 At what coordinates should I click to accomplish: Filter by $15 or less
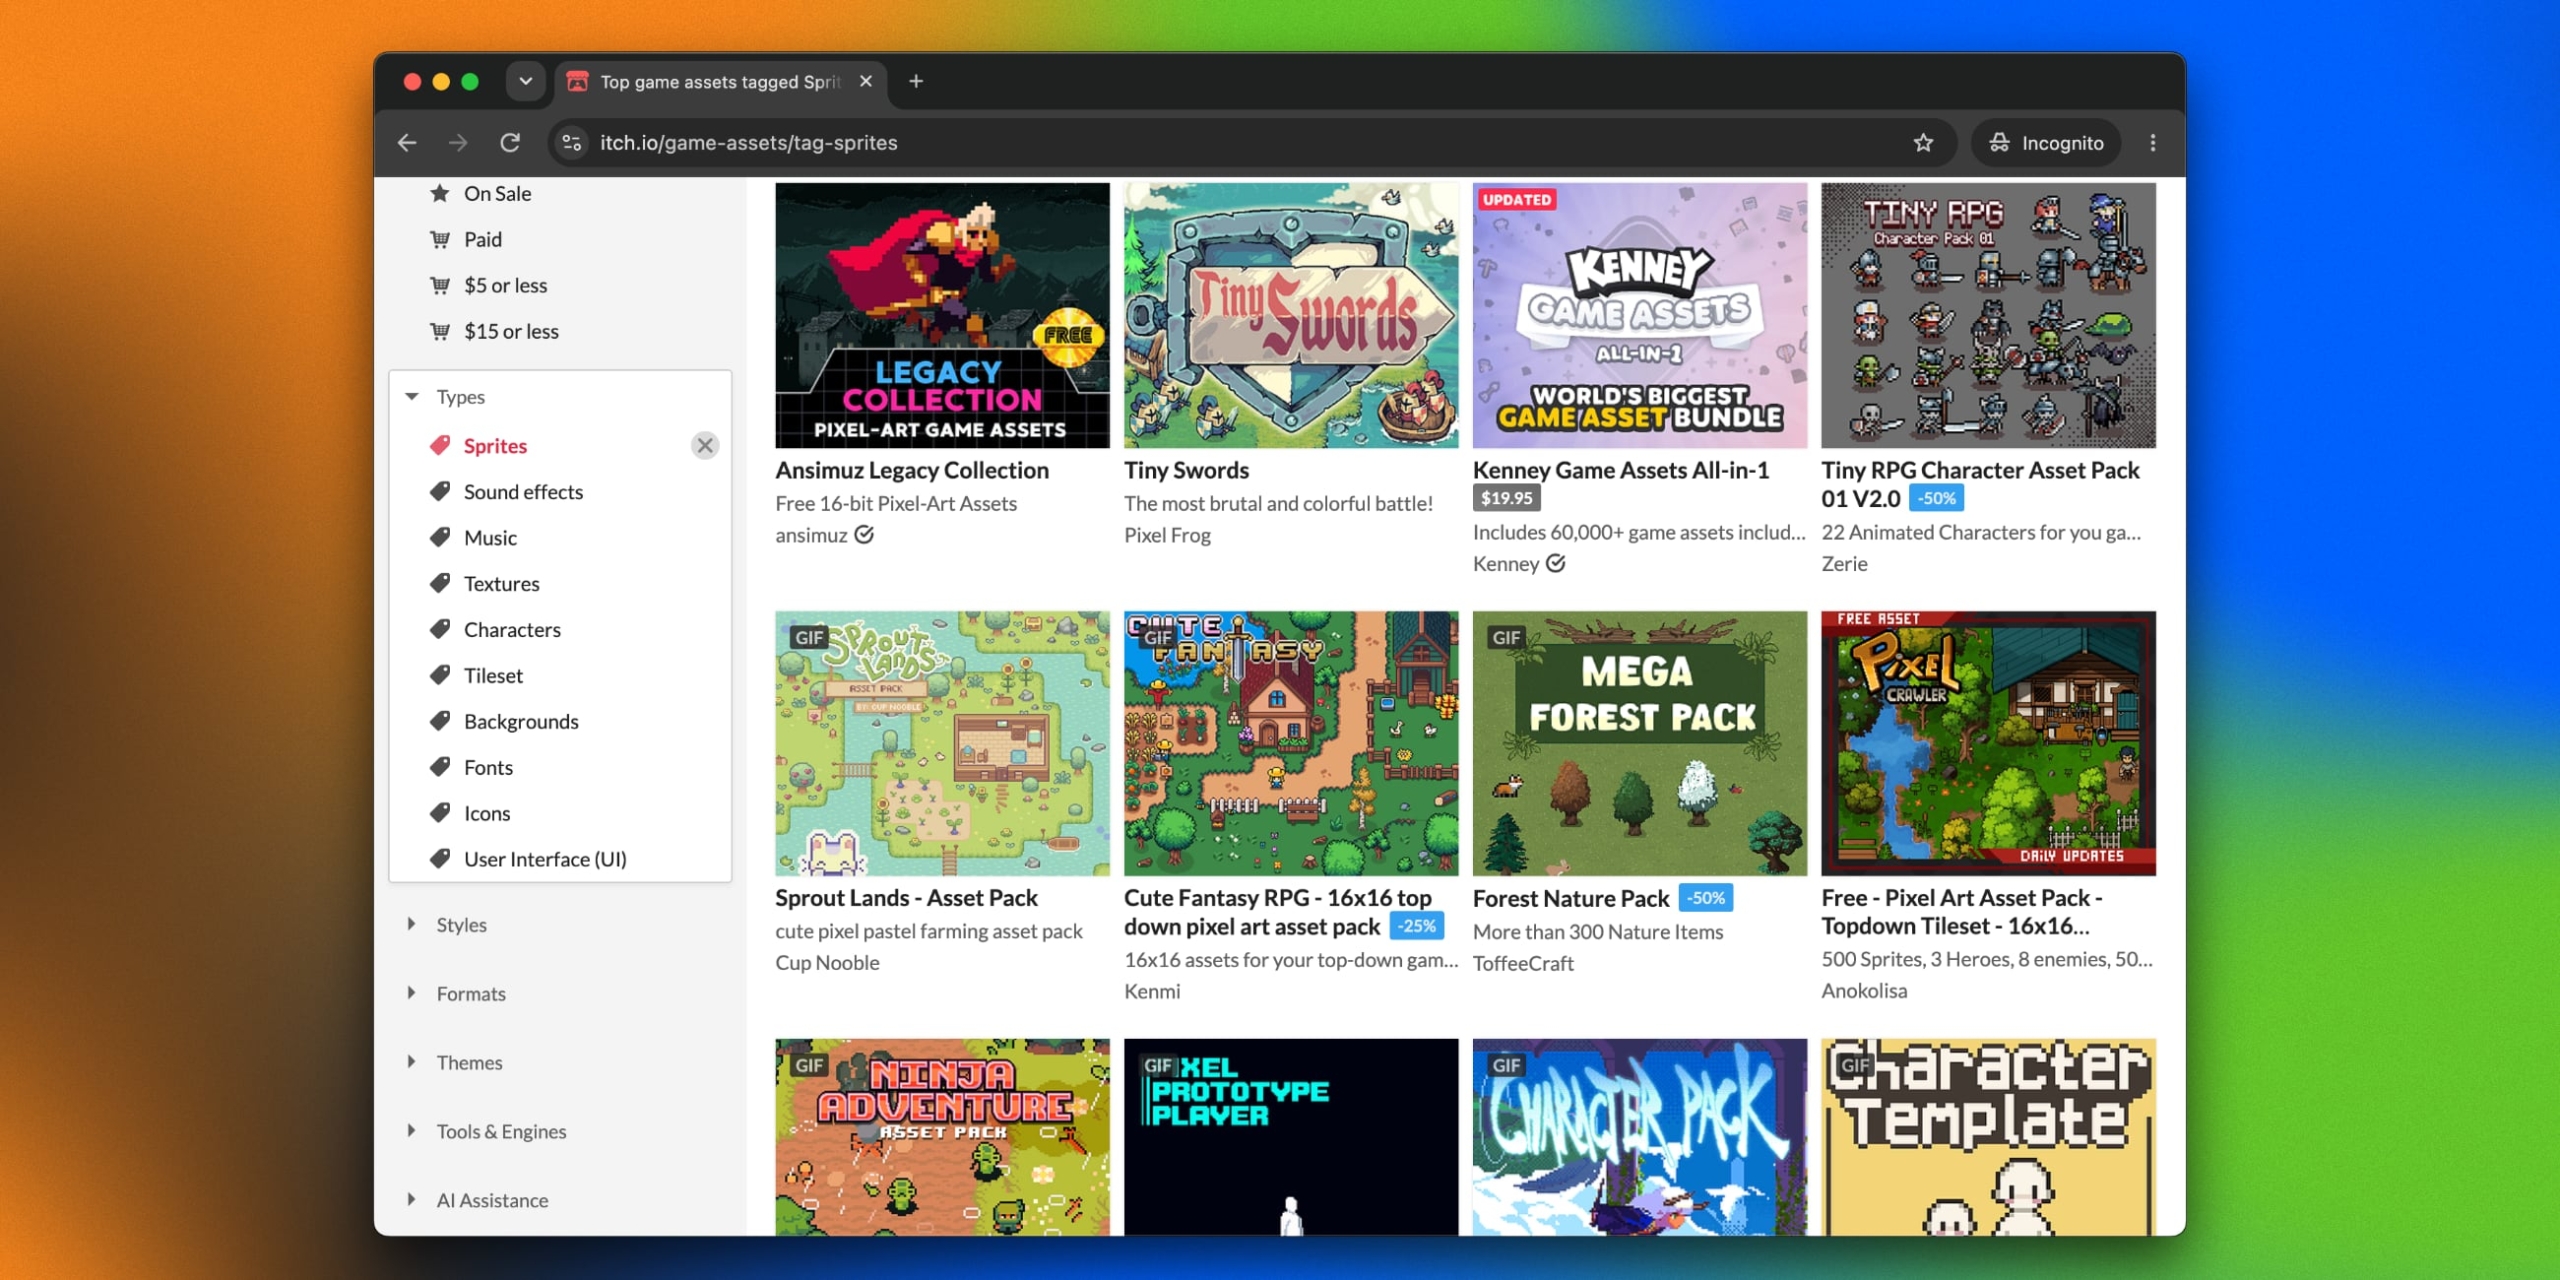511,332
